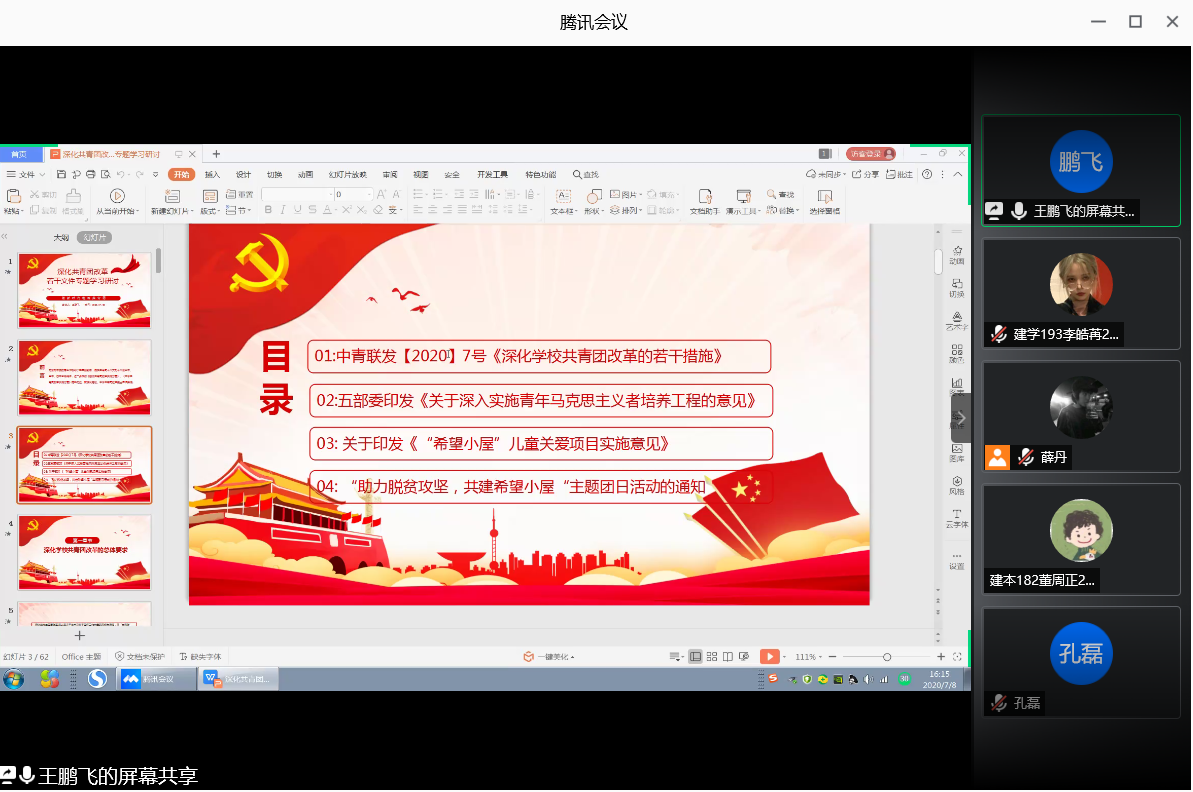Collapse the ribbon with the chevron arrow
The width and height of the screenshot is (1193, 792).
pos(958,174)
